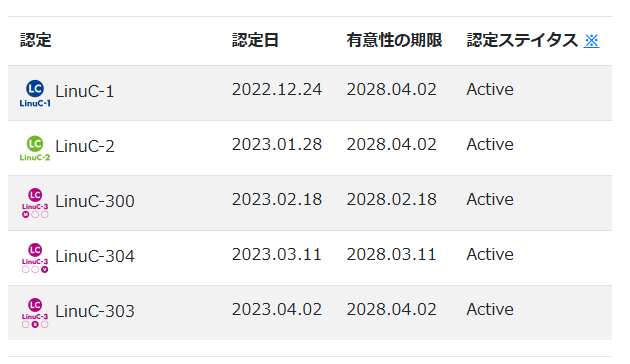Click the 2022.12.24 certification date
The image size is (630, 364).
(277, 89)
